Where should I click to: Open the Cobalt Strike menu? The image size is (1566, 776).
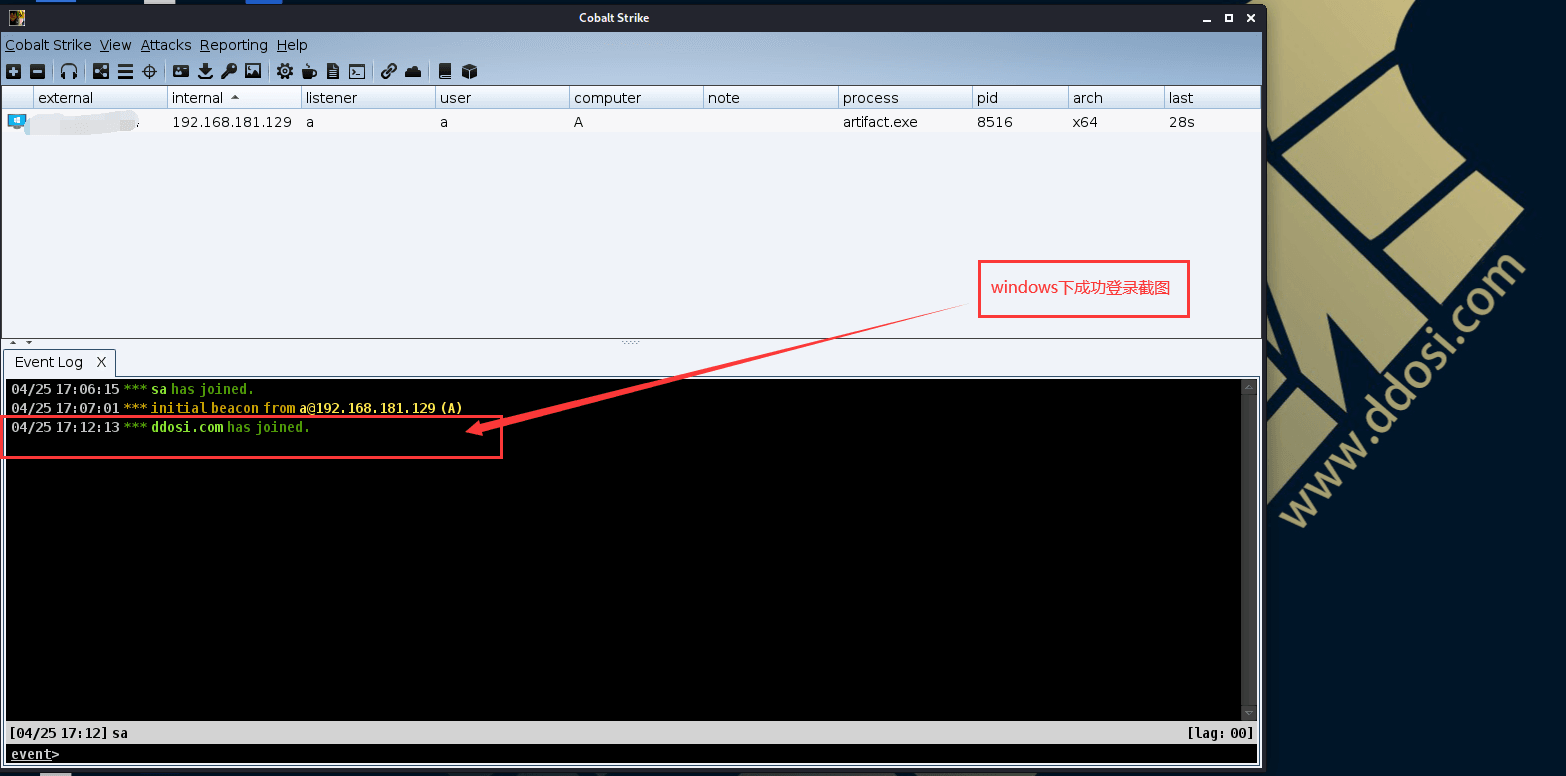tap(48, 45)
